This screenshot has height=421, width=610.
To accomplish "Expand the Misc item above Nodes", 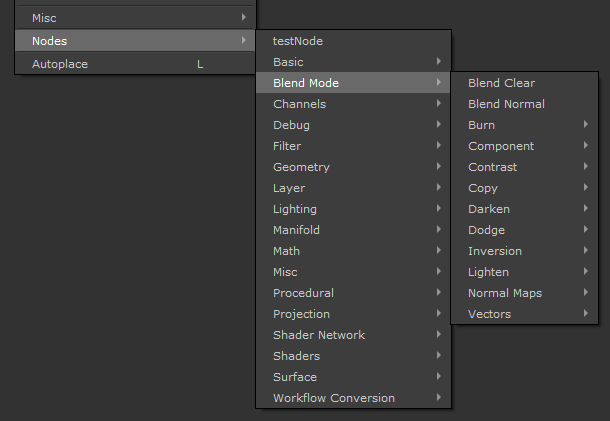I will (x=44, y=18).
